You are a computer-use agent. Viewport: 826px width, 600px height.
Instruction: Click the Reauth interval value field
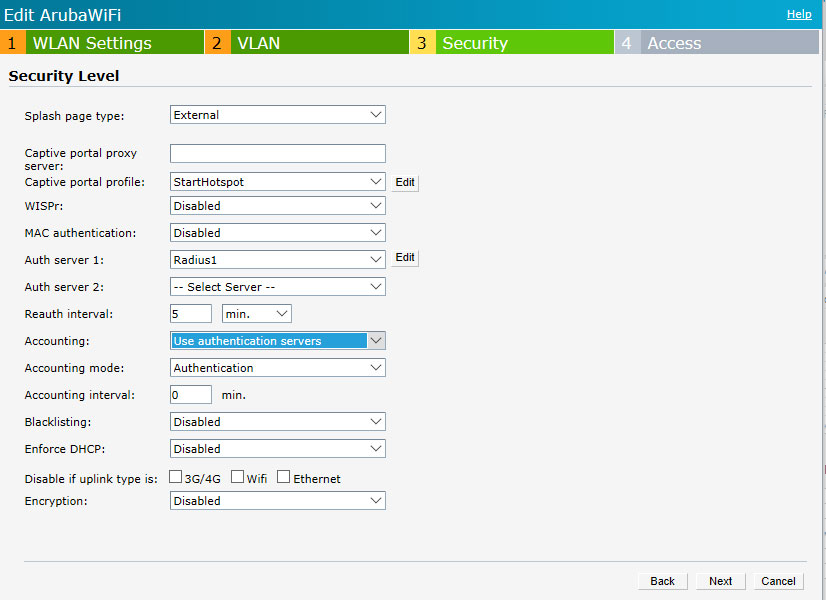pyautogui.click(x=191, y=314)
